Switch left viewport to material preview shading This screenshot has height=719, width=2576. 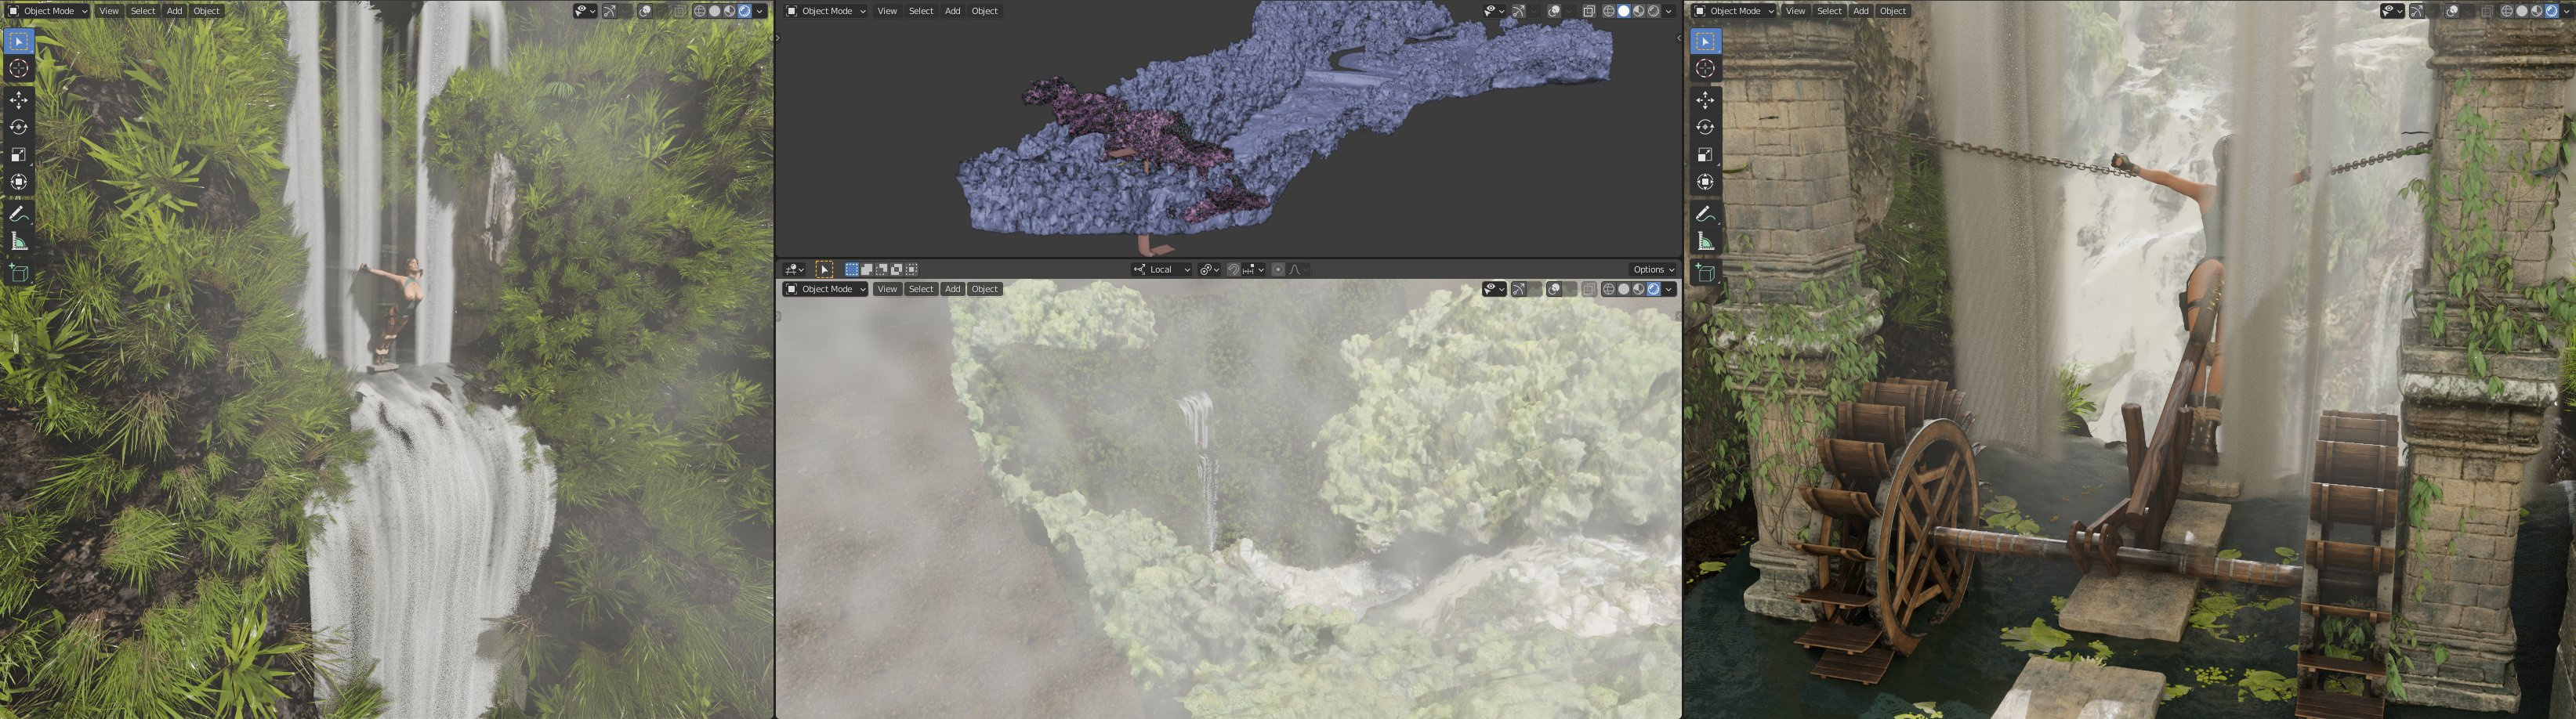pyautogui.click(x=730, y=11)
